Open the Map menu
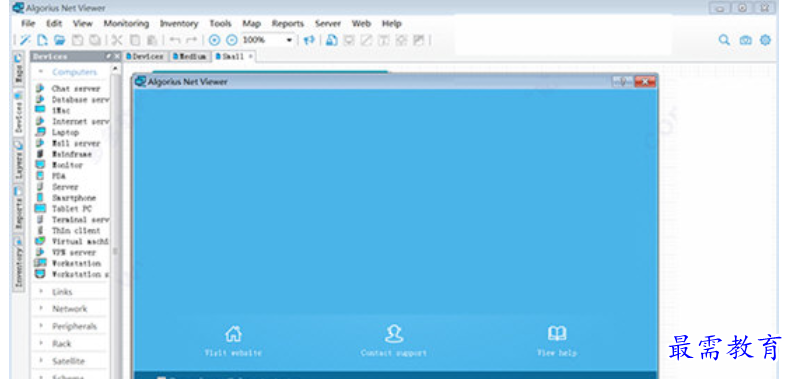Image resolution: width=790 pixels, height=379 pixels. 251,23
